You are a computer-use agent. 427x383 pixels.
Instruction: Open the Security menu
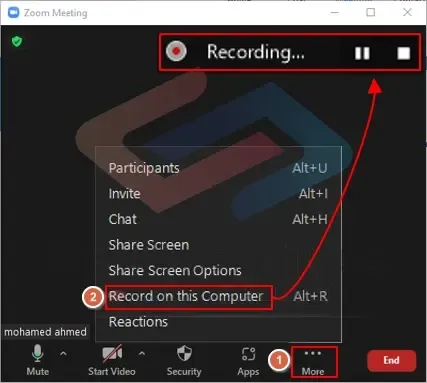[184, 360]
